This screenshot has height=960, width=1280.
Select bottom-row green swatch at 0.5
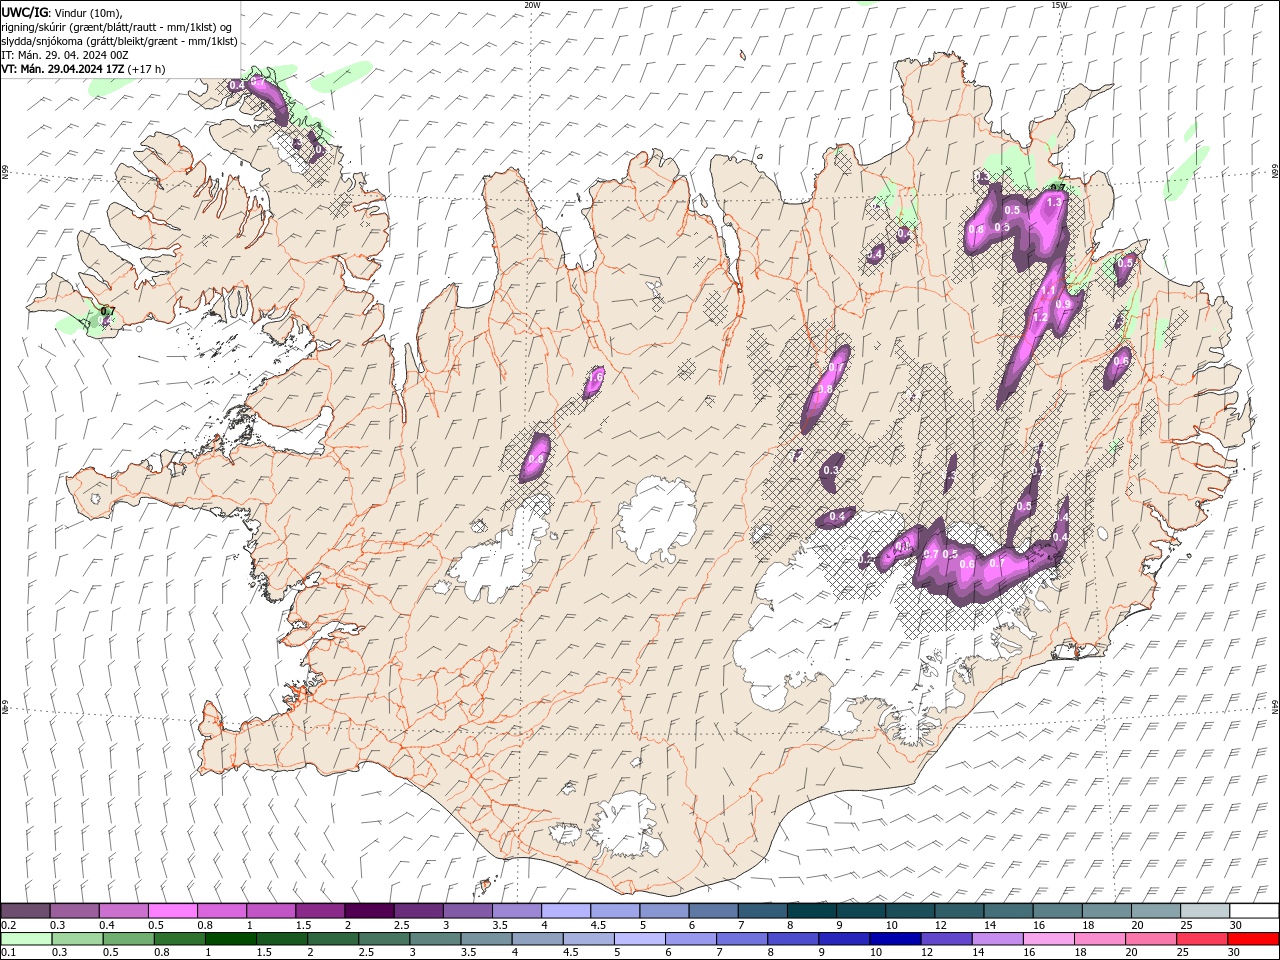[x=128, y=939]
